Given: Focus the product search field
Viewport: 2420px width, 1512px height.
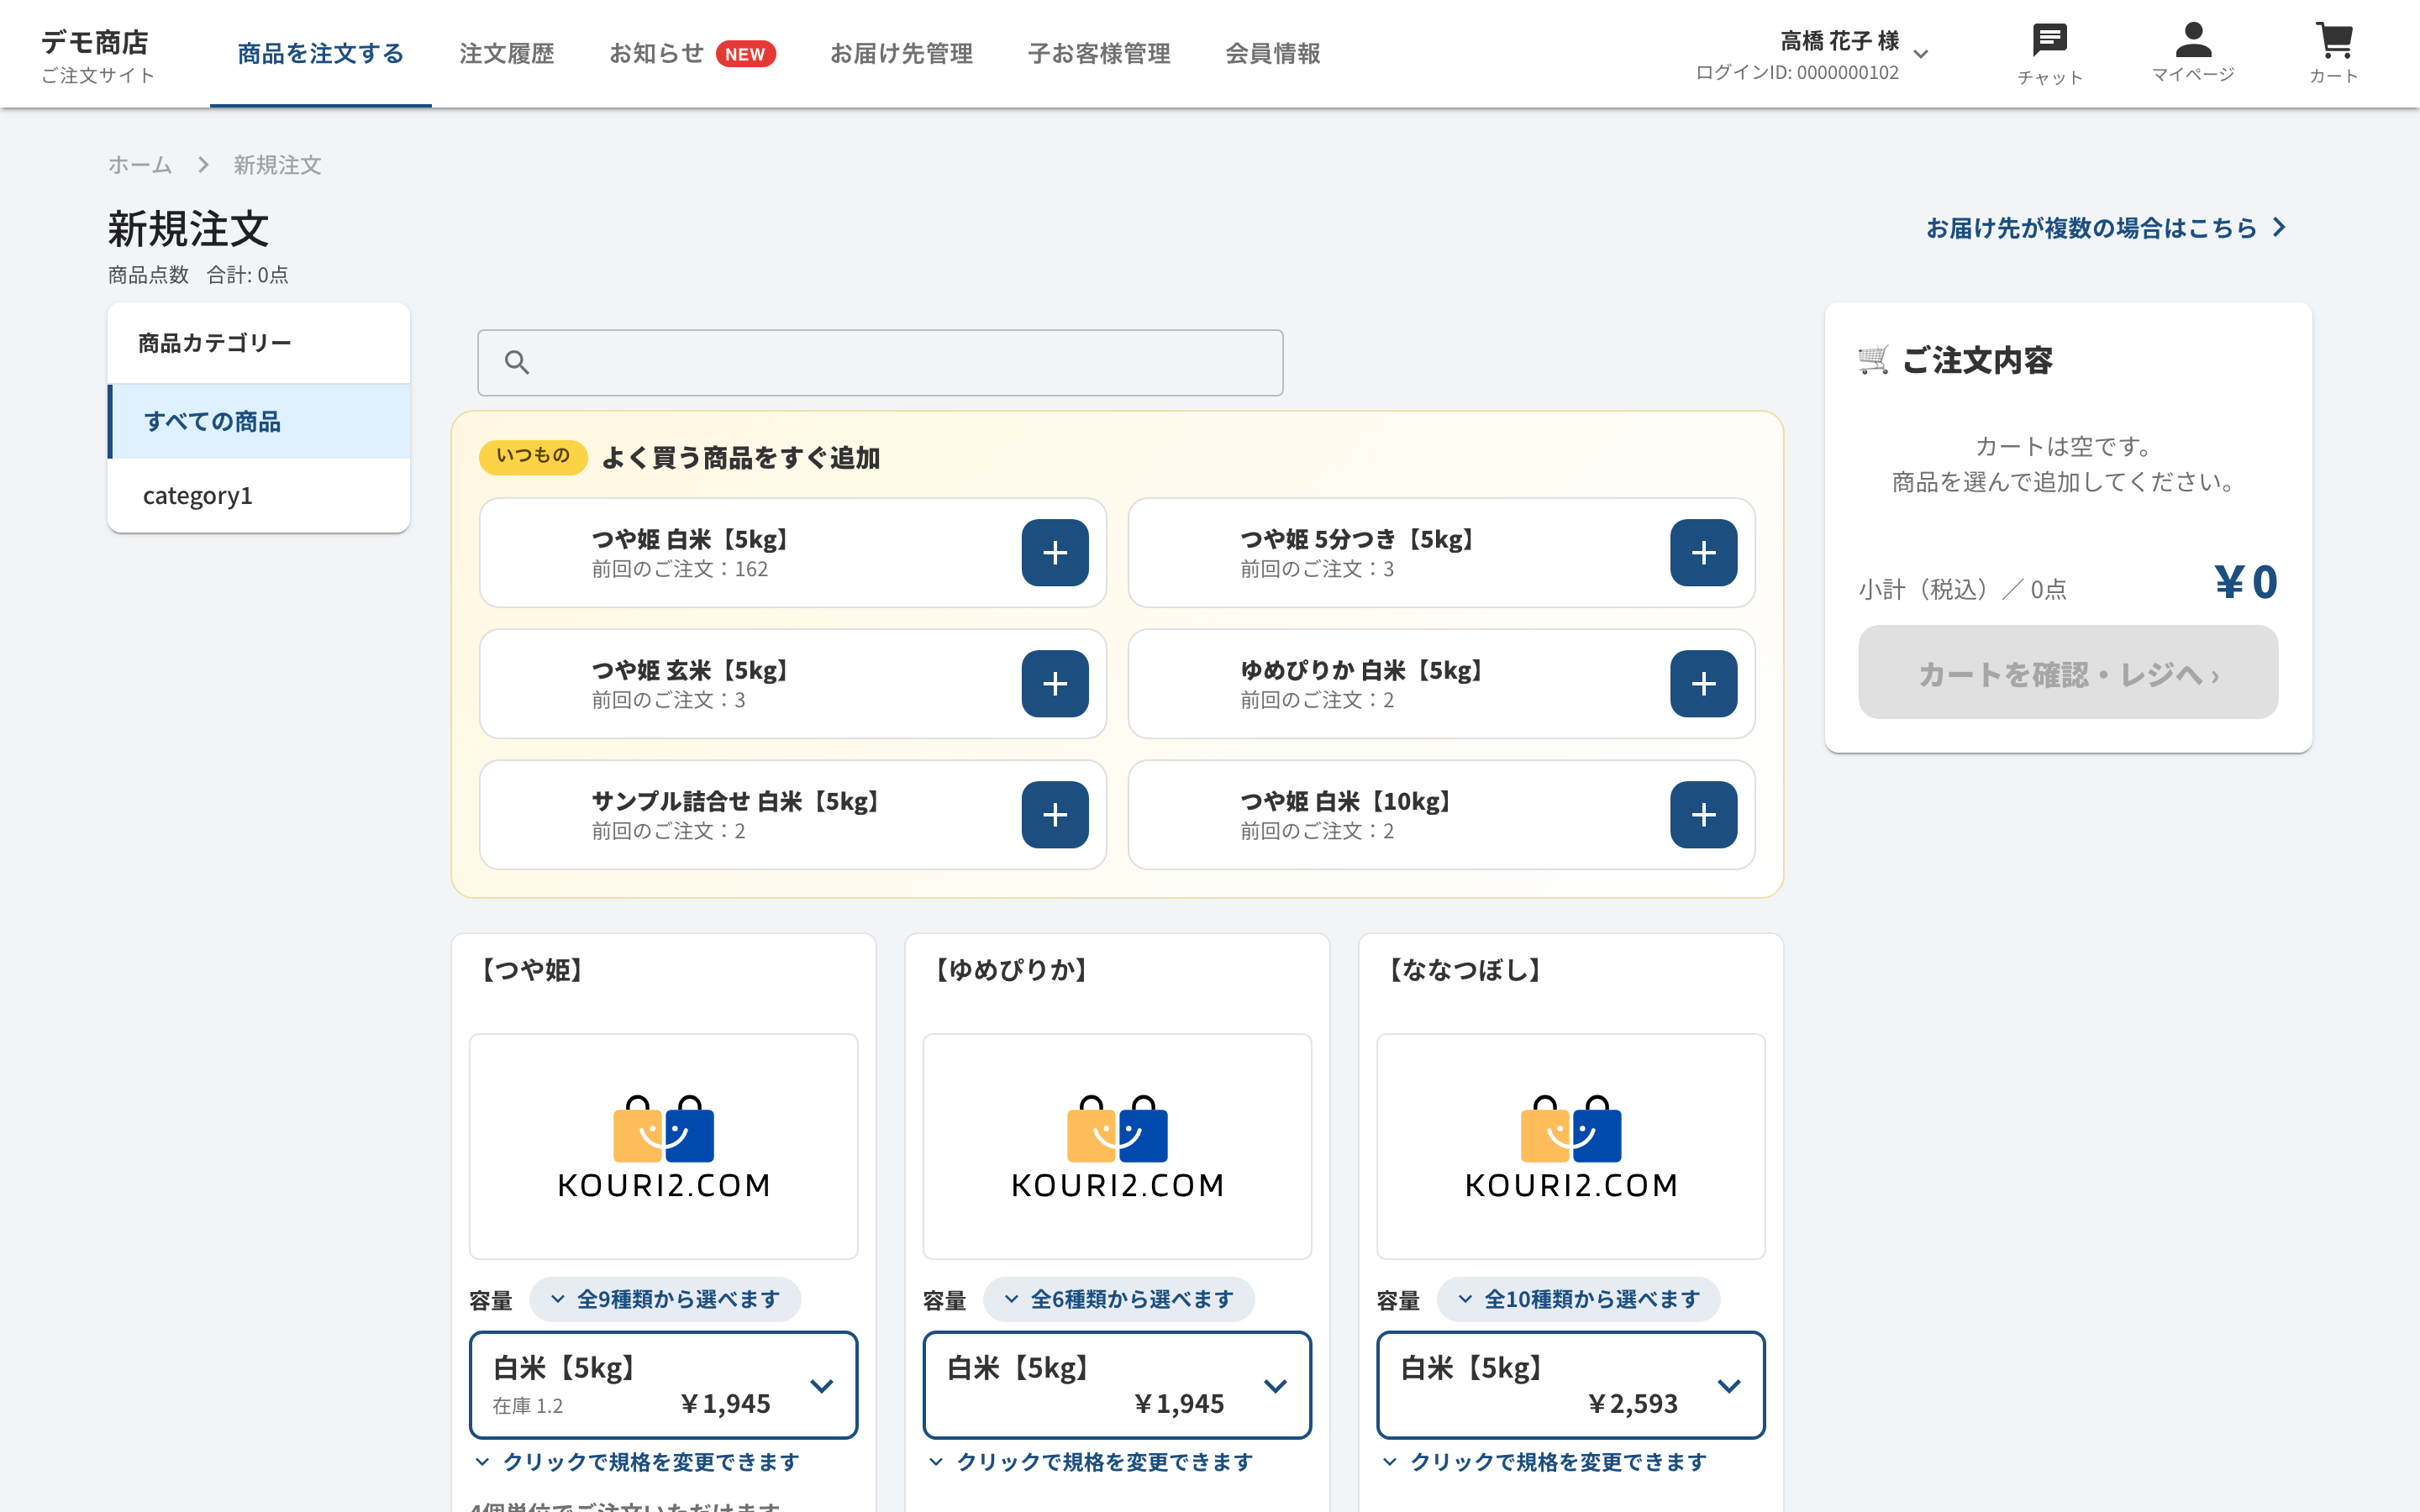Looking at the screenshot, I should tap(880, 362).
